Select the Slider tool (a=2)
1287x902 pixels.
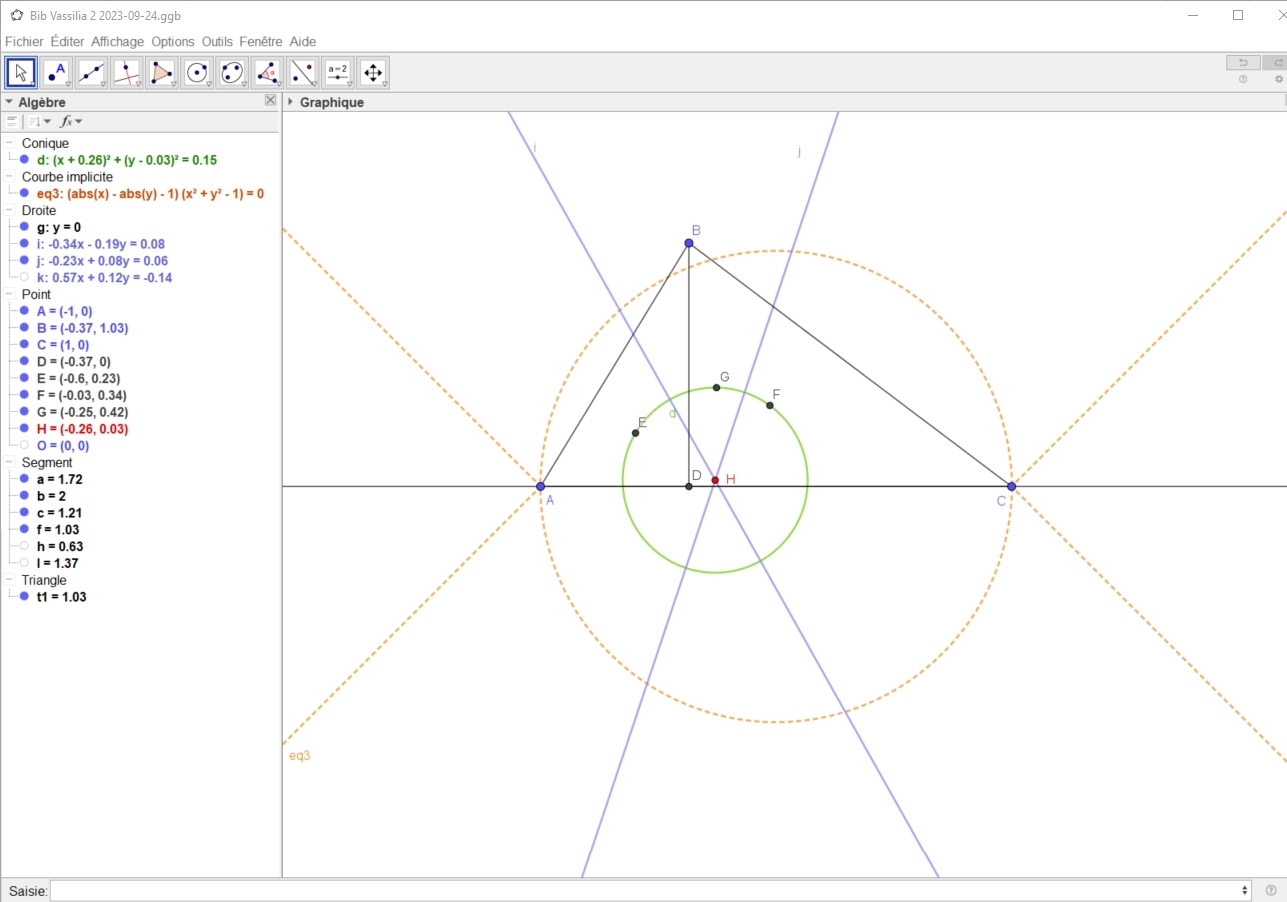tap(338, 72)
